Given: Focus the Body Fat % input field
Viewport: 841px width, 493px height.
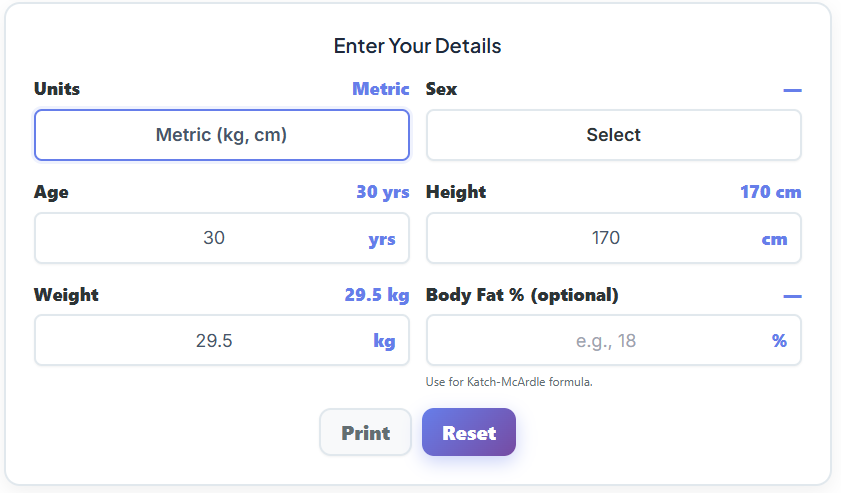Looking at the screenshot, I should coord(592,341).
